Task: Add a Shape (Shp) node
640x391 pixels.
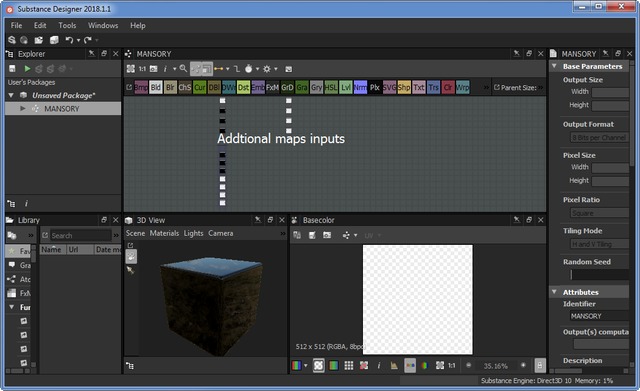Action: click(404, 87)
